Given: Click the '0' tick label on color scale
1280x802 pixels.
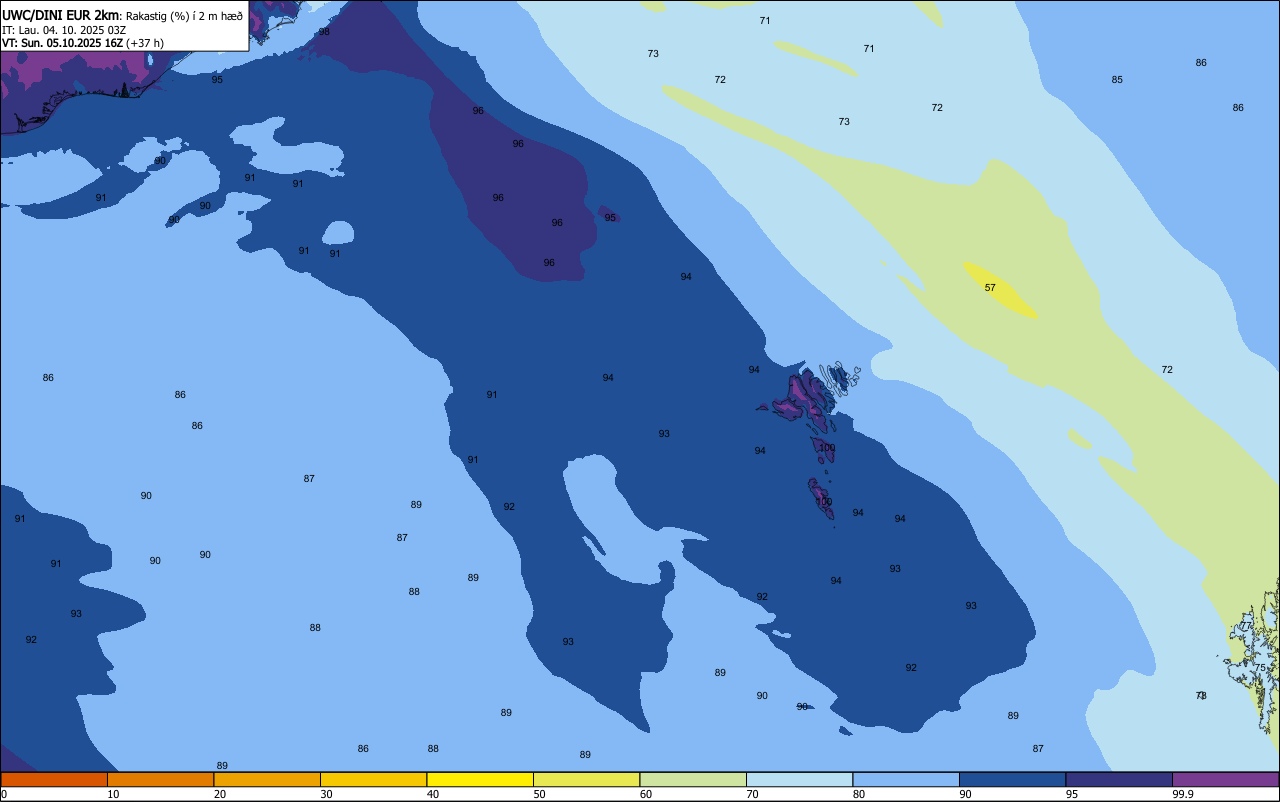Looking at the screenshot, I should pyautogui.click(x=4, y=794).
